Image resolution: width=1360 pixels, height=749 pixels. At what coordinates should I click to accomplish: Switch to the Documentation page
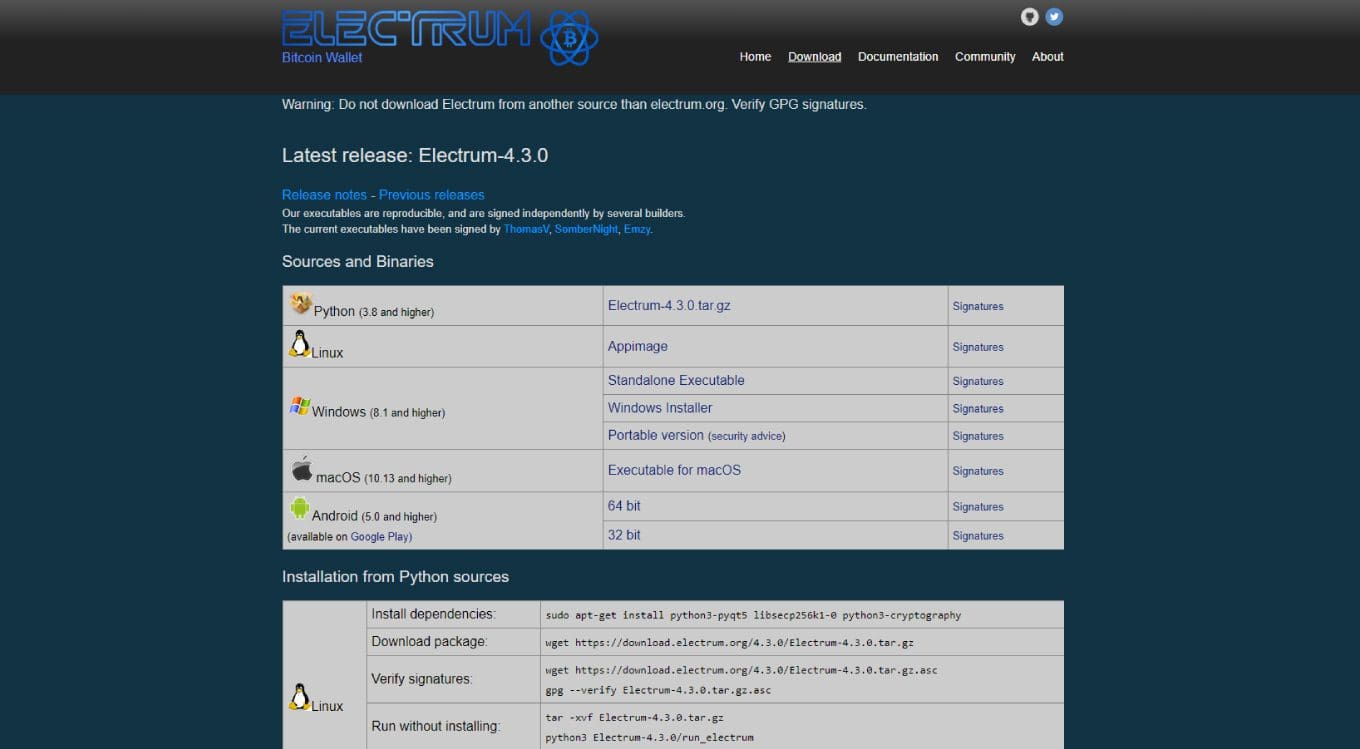point(897,57)
